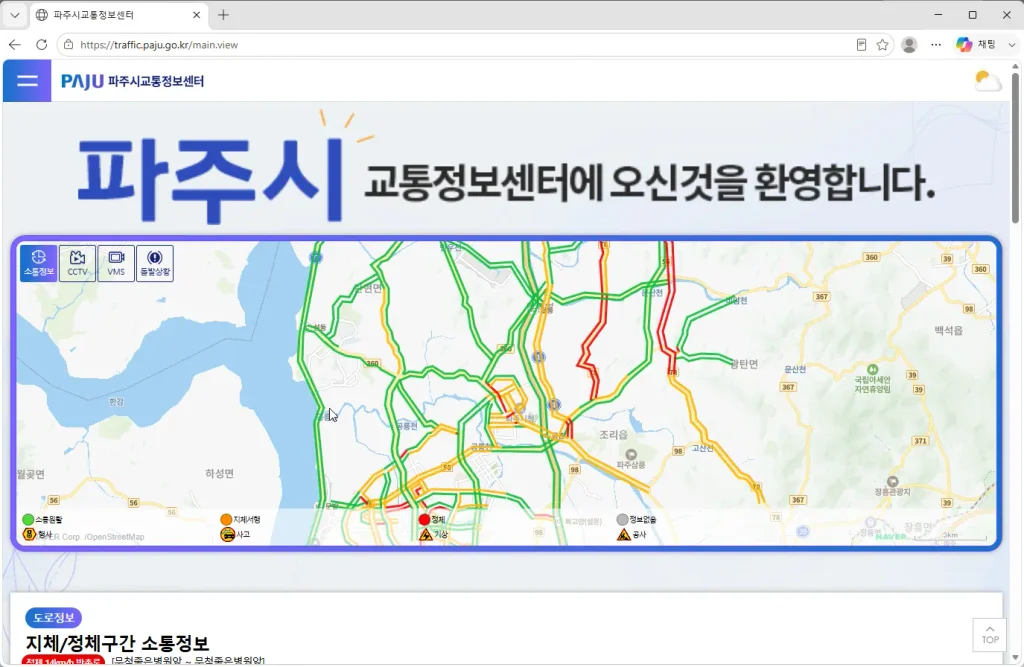This screenshot has height=667, width=1024.
Task: Click the 월곶면 map label
Action: click(31, 474)
